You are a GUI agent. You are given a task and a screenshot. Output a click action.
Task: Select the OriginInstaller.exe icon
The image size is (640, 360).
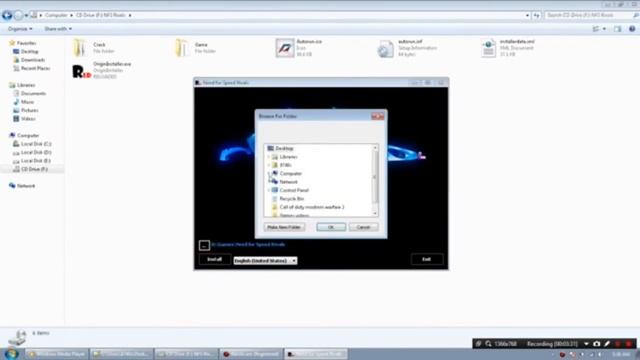[81, 71]
